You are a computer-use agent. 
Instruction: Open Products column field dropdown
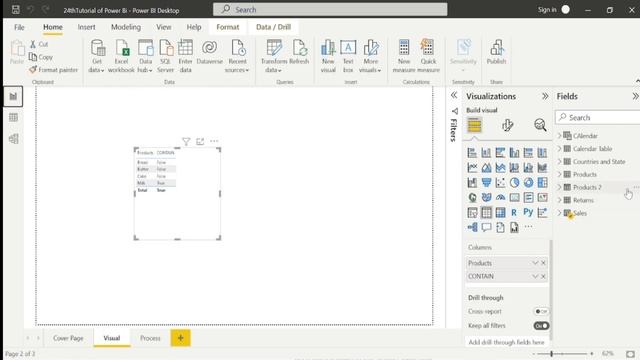(535, 263)
